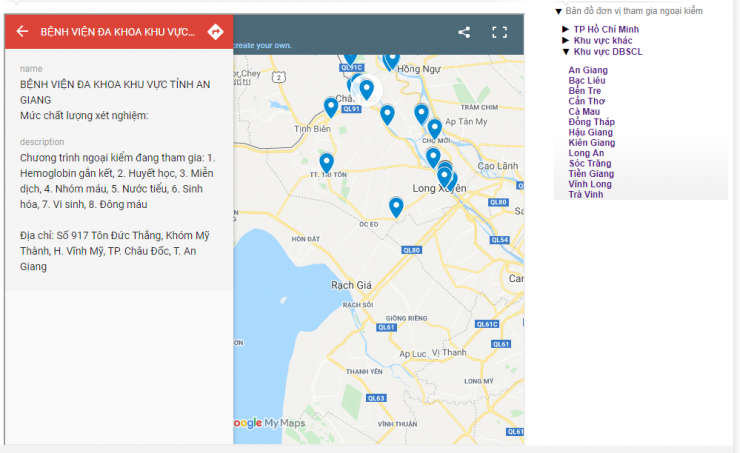Open the An Giang province link
The image size is (740, 453).
click(x=587, y=70)
